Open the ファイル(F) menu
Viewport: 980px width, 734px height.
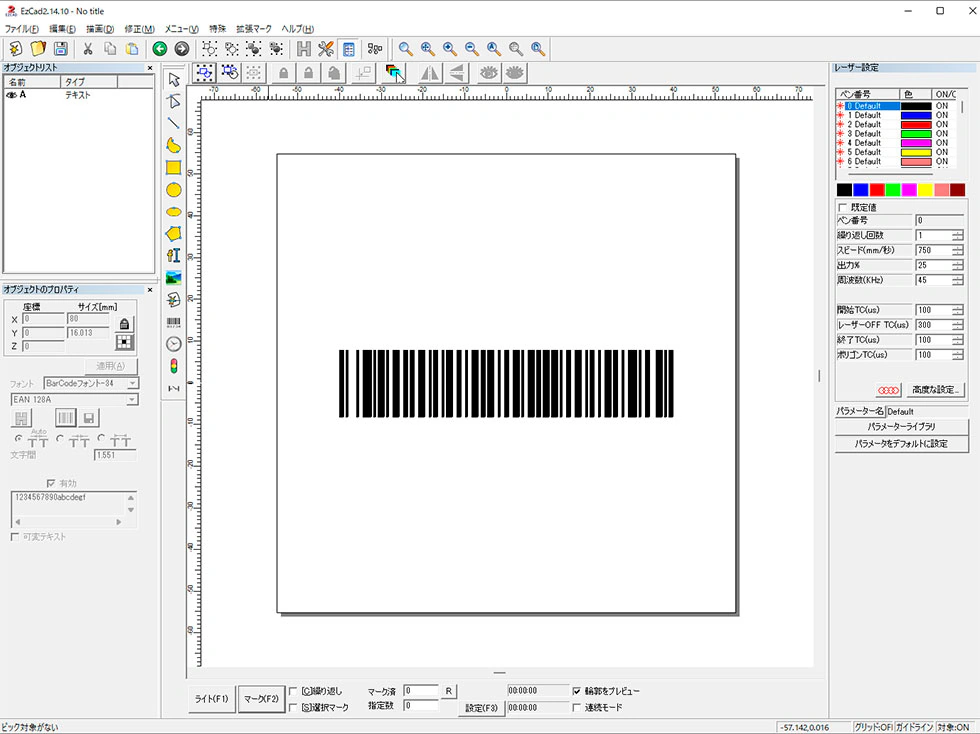[x=22, y=29]
